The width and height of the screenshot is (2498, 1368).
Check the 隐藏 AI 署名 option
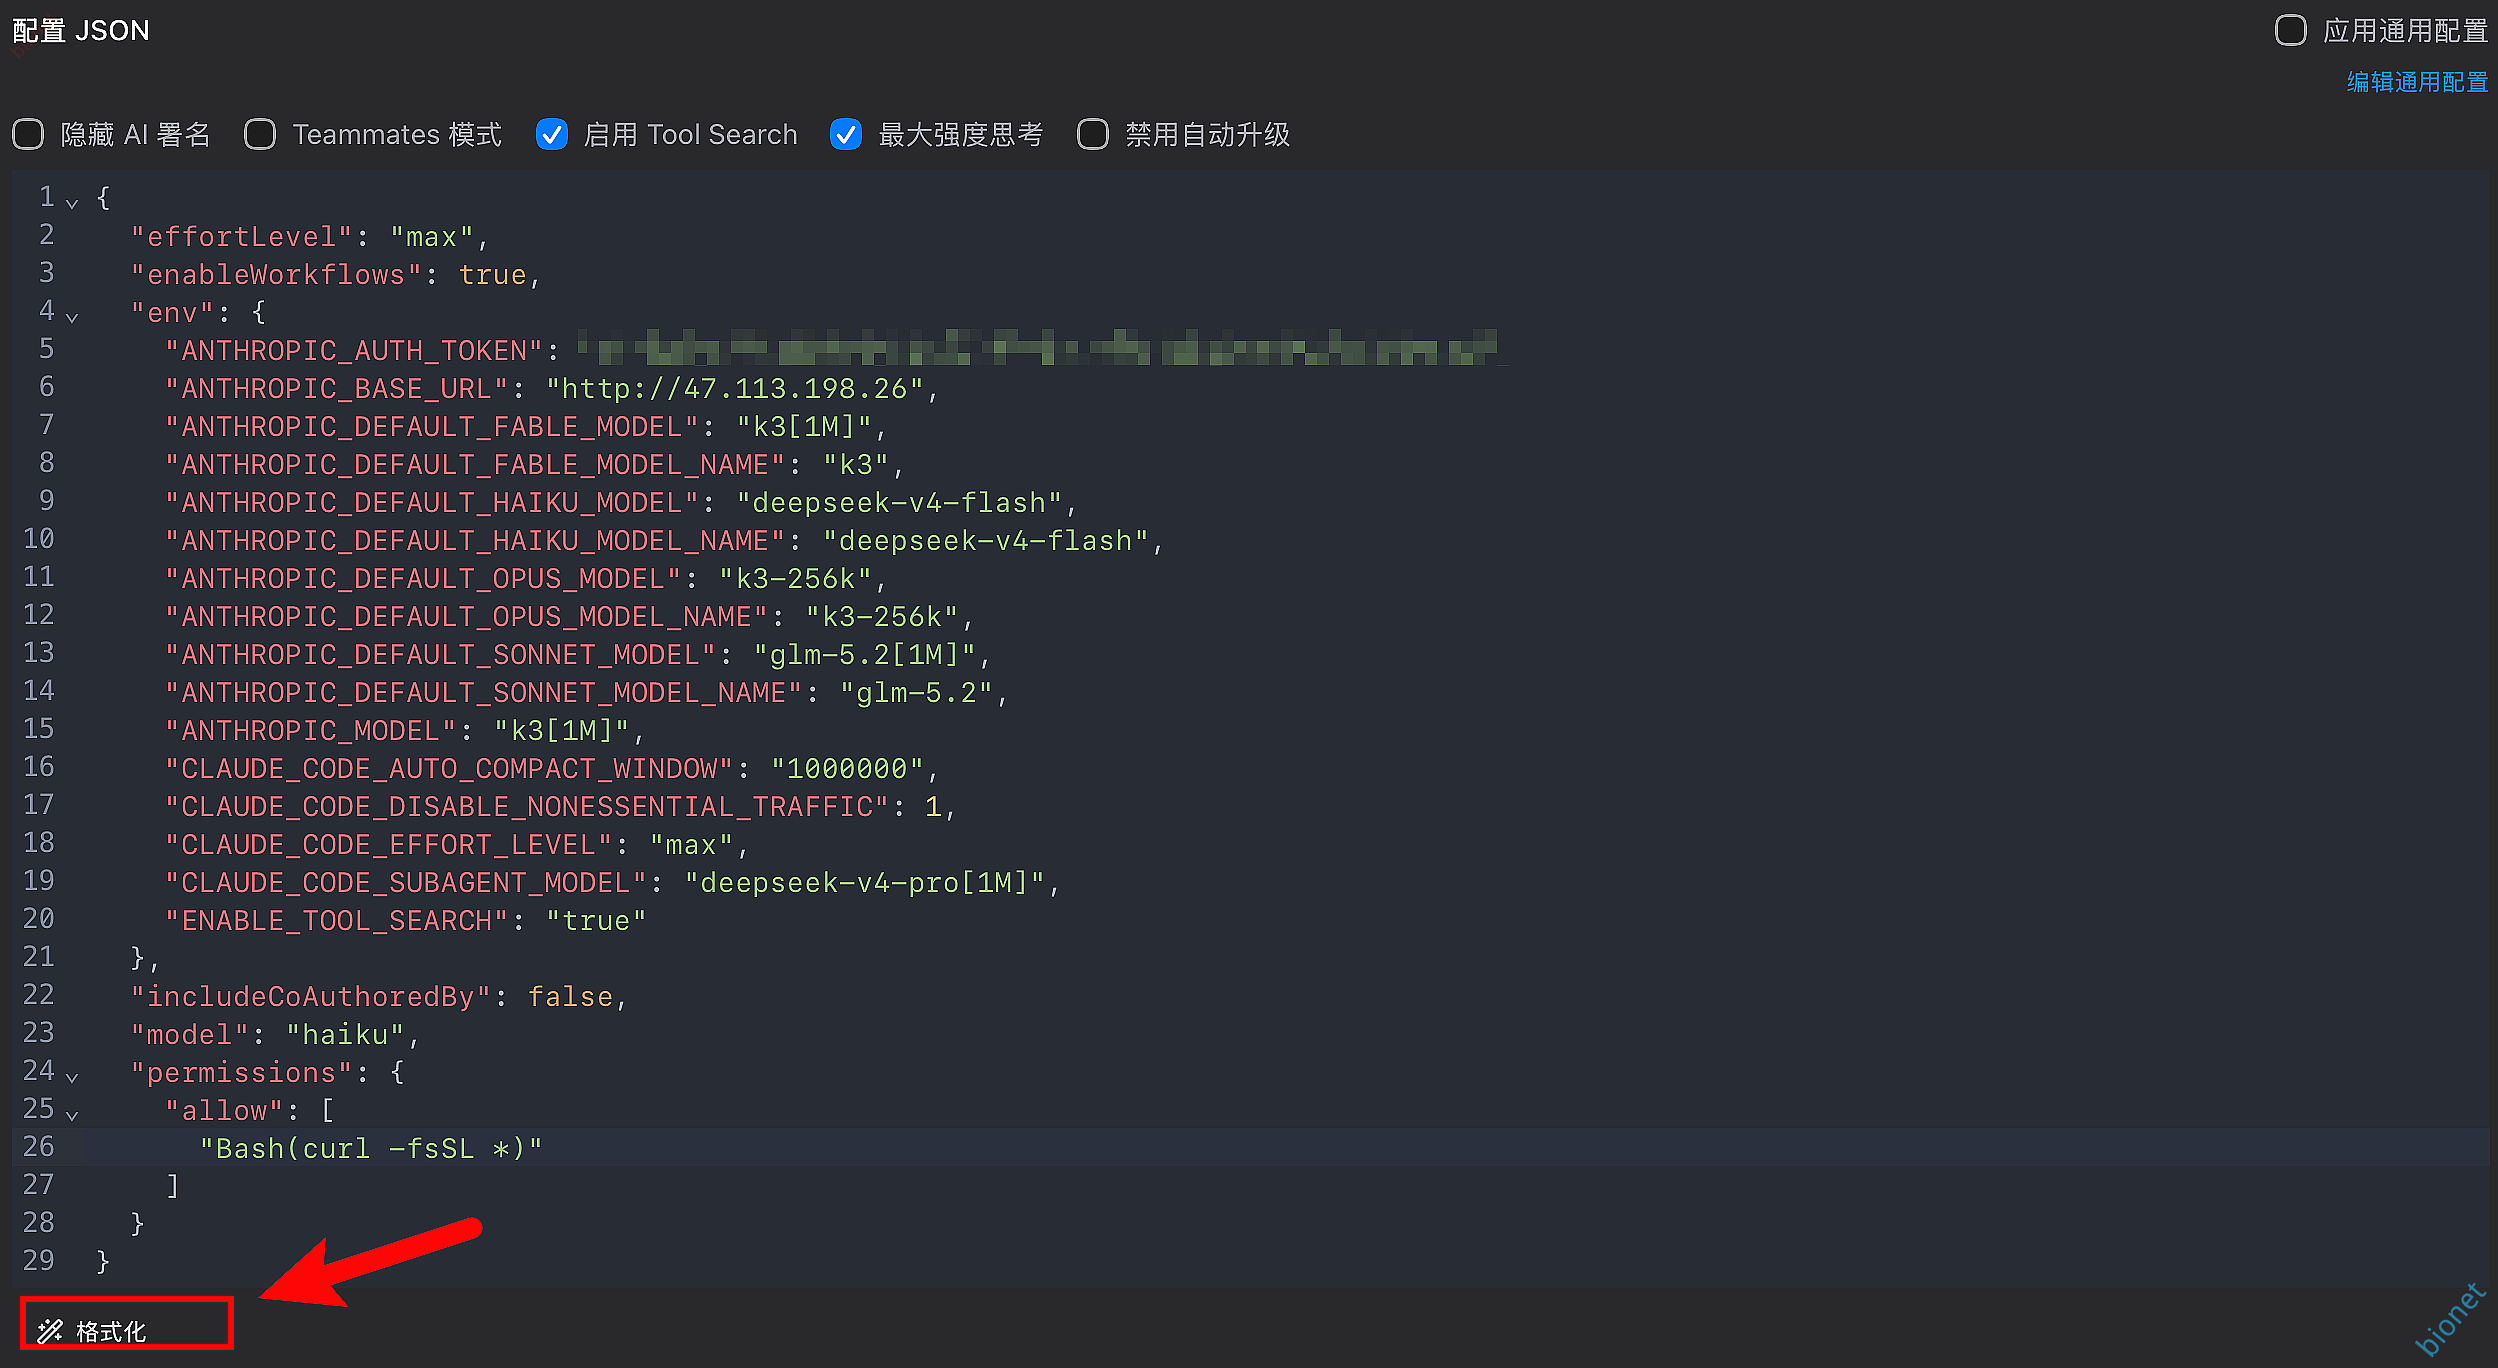[28, 134]
